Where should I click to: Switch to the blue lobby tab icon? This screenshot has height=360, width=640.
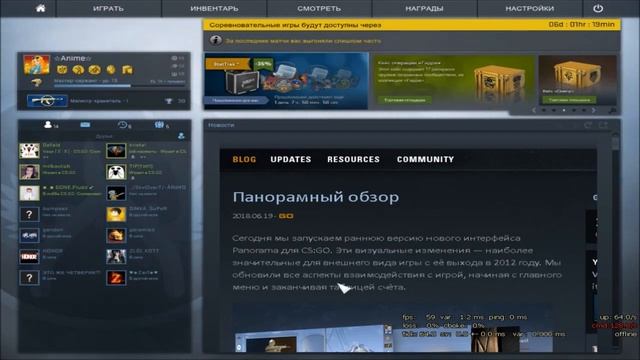tap(85, 124)
